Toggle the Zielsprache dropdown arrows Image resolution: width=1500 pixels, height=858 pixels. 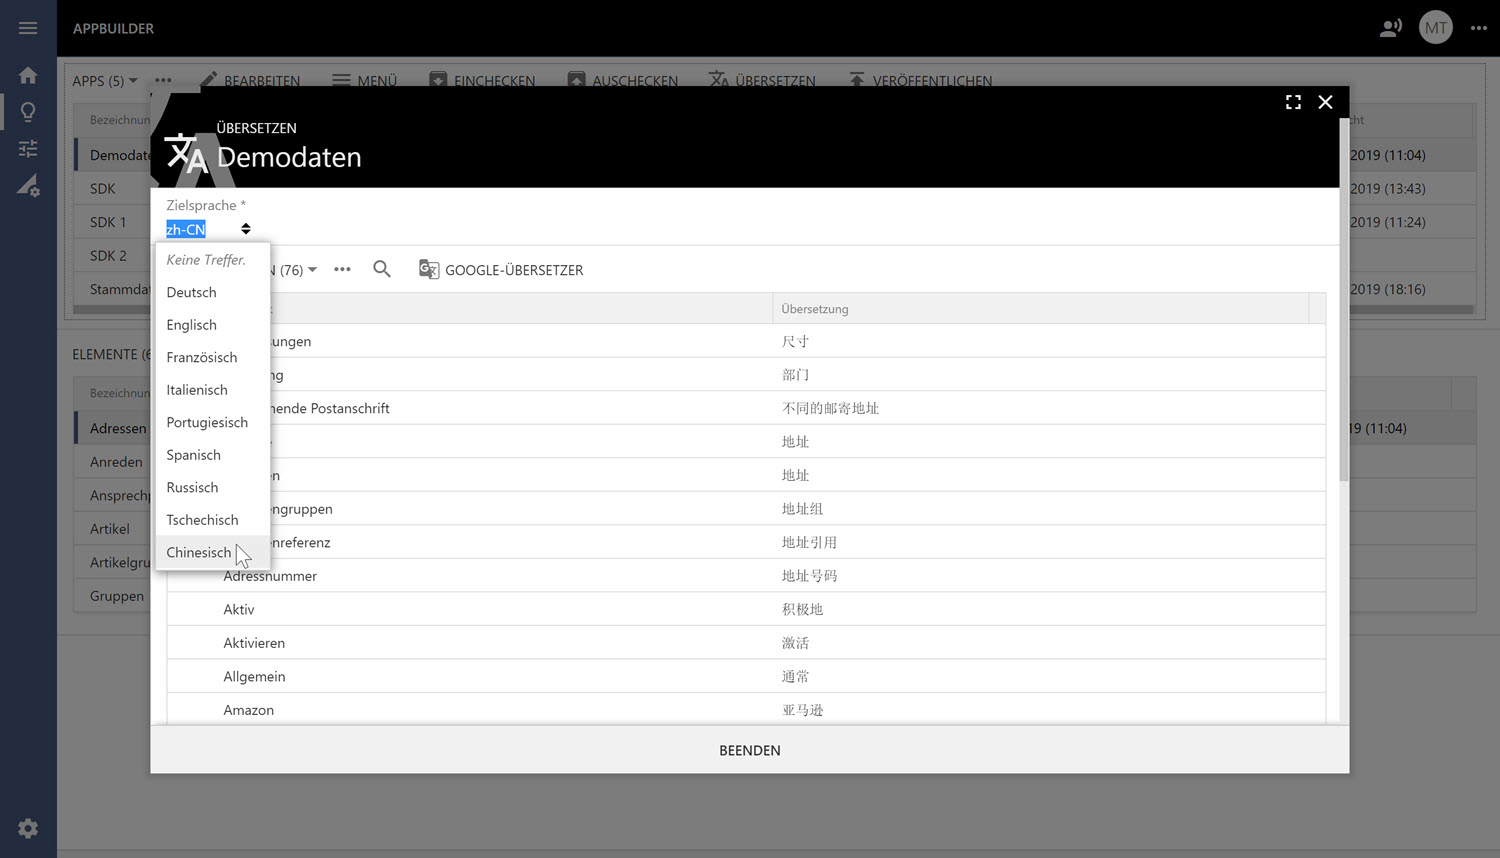[246, 229]
